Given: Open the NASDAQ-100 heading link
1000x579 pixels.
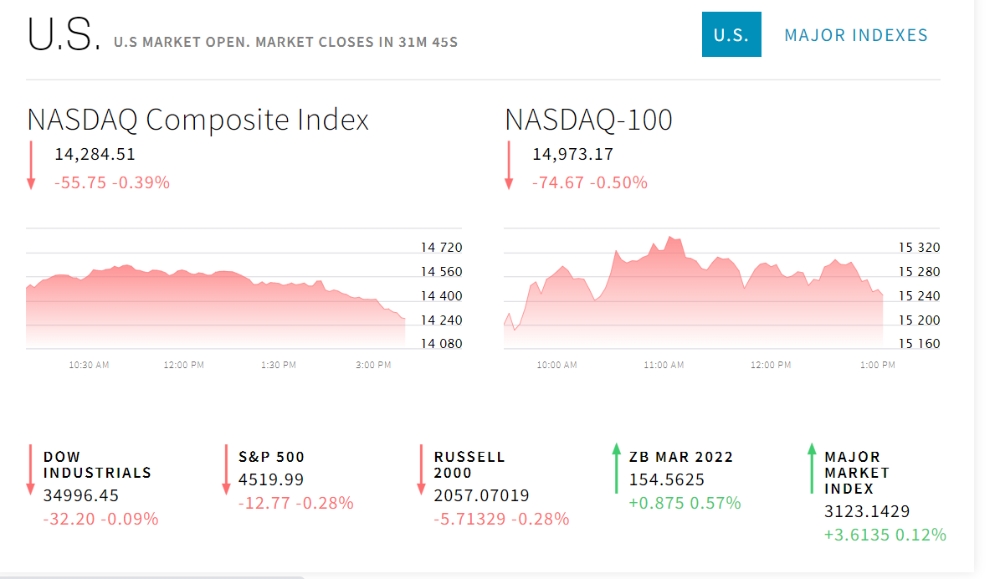Looking at the screenshot, I should point(588,120).
